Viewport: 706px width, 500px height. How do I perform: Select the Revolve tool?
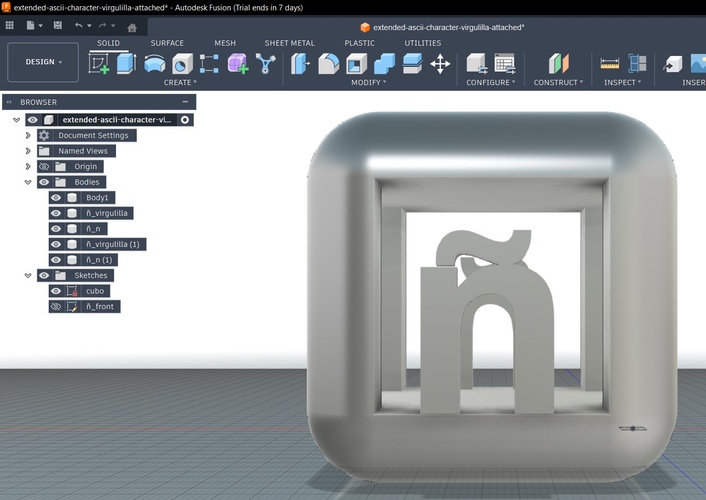154,64
